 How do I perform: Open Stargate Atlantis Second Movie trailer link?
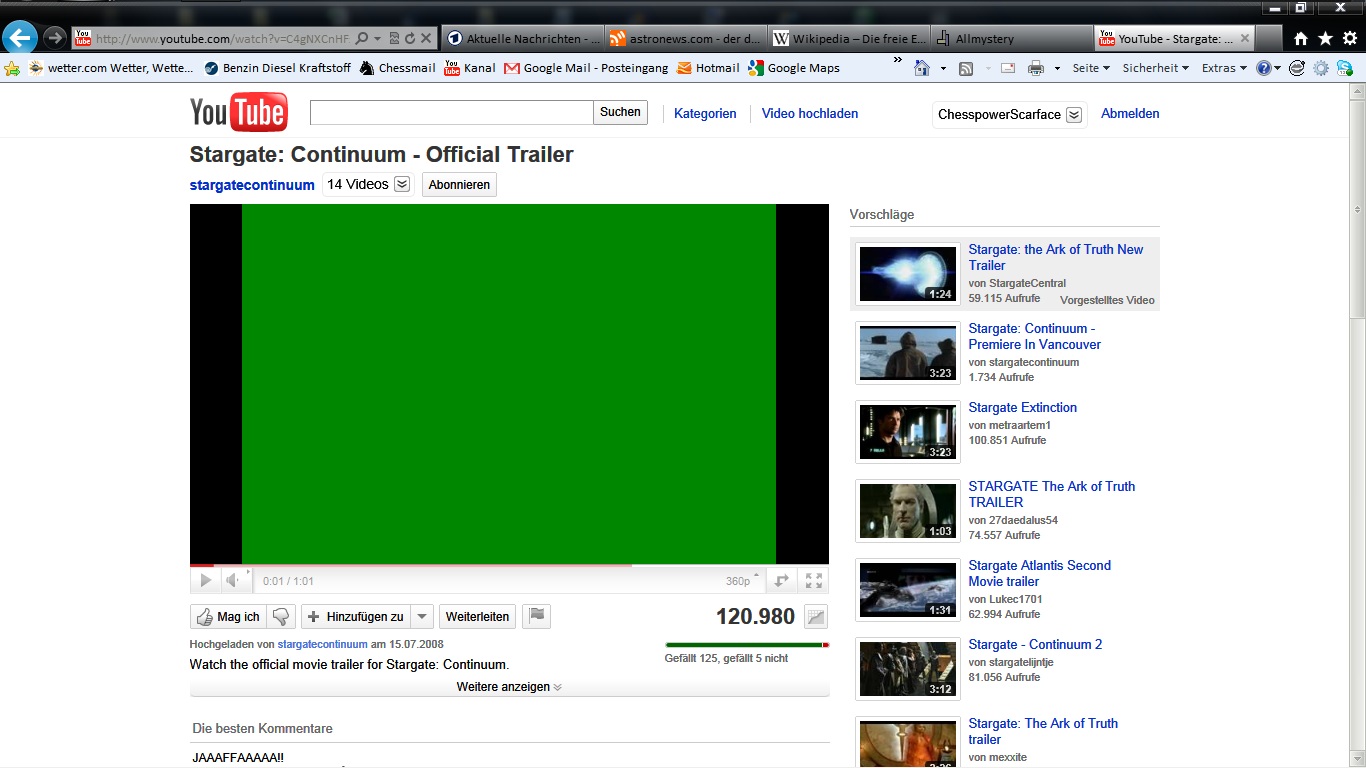point(1039,573)
